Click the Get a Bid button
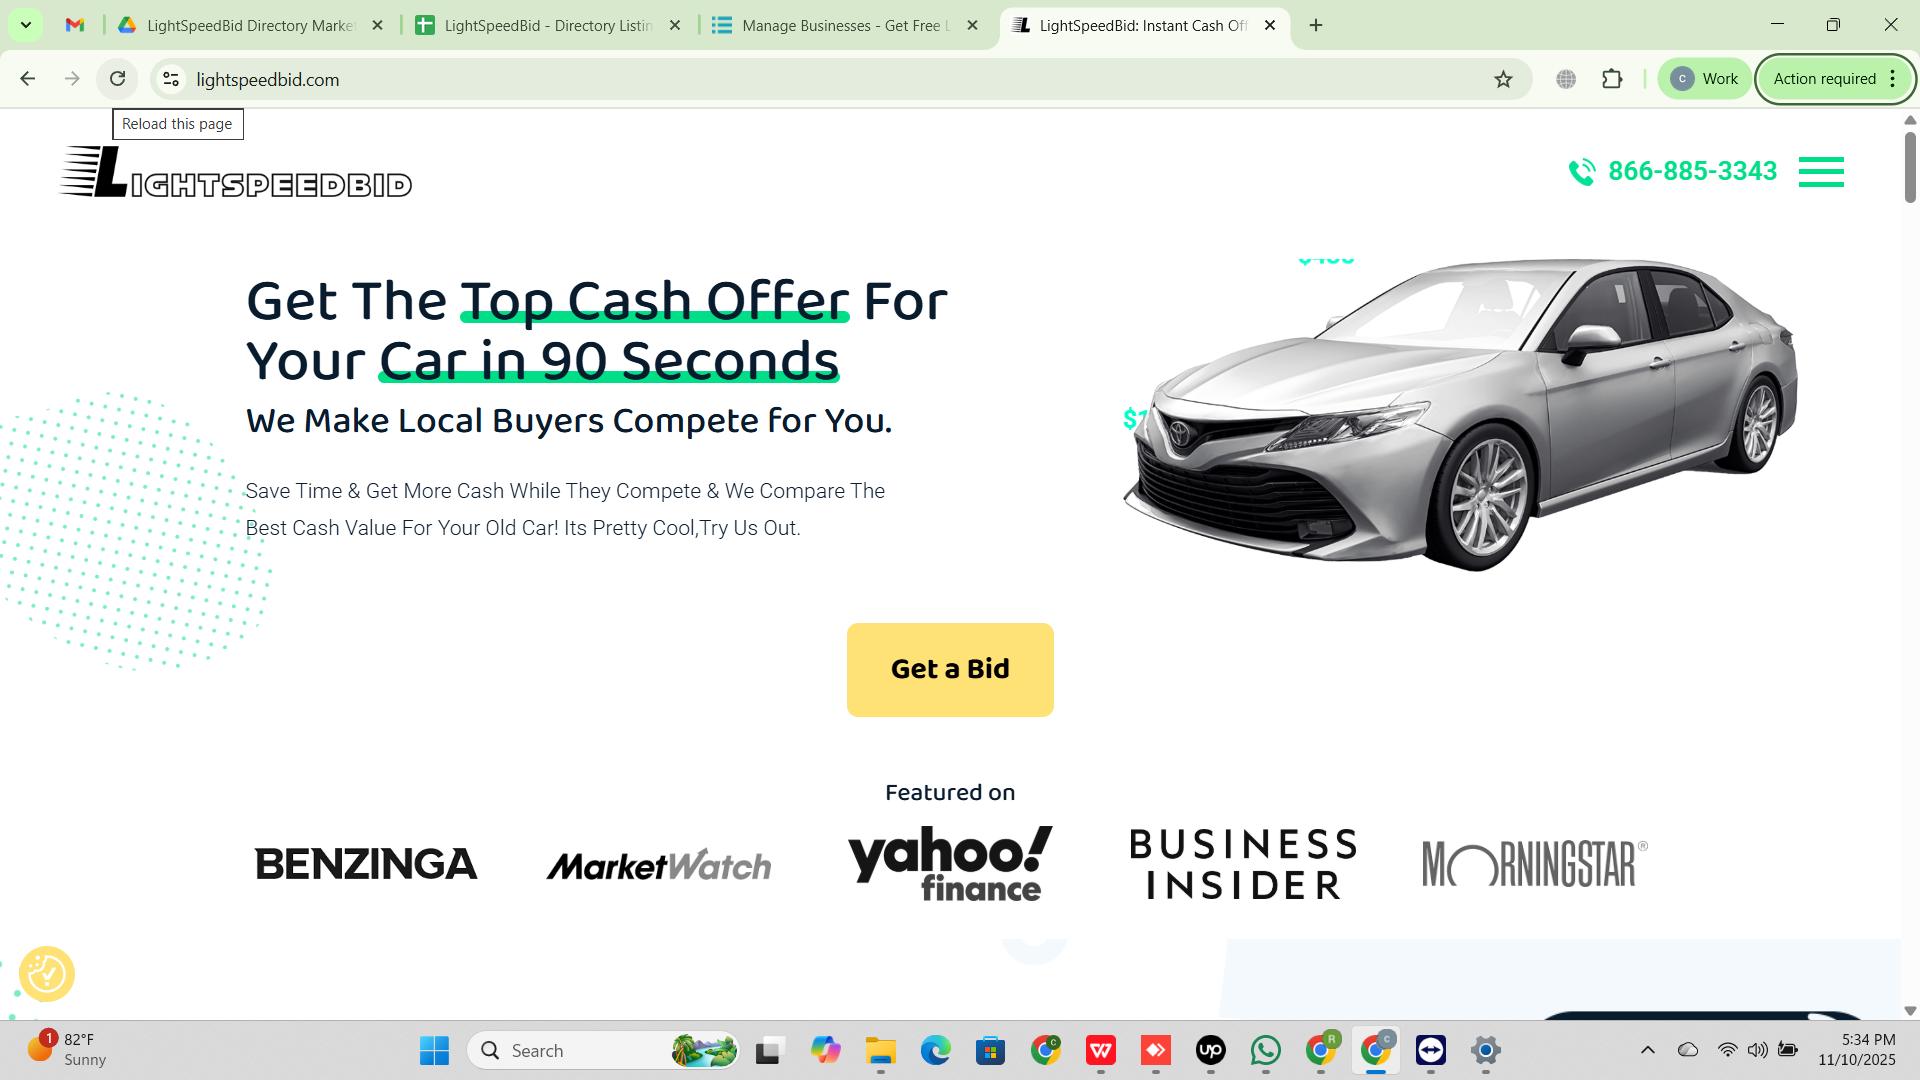This screenshot has height=1080, width=1920. point(950,669)
